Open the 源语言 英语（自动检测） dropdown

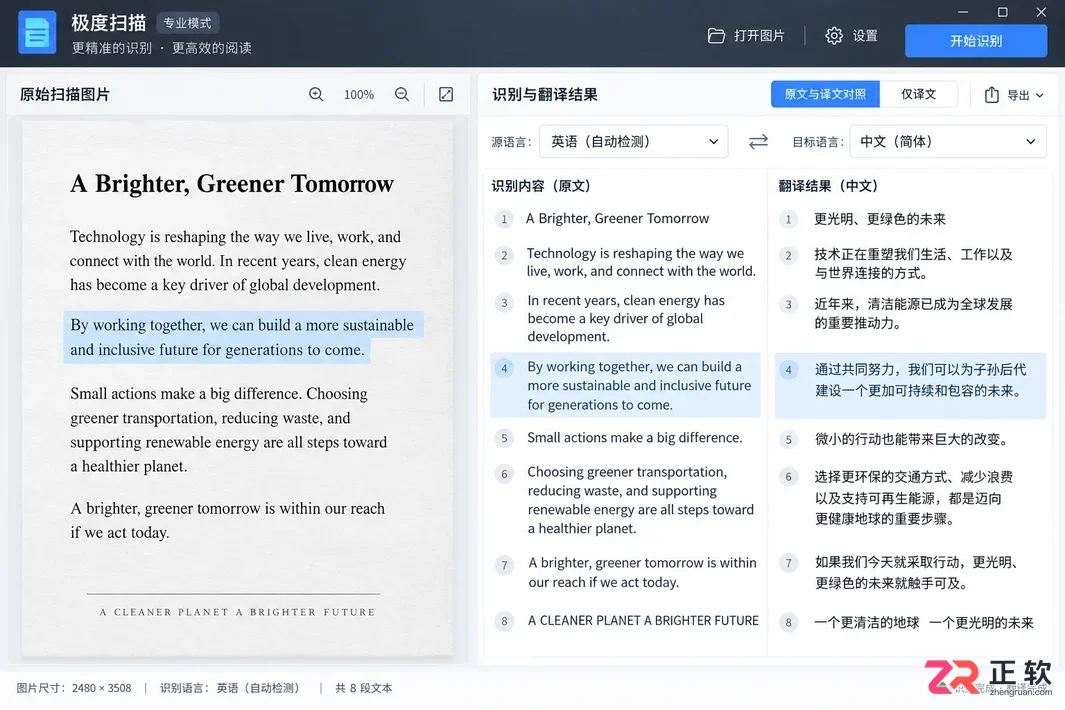coord(634,141)
